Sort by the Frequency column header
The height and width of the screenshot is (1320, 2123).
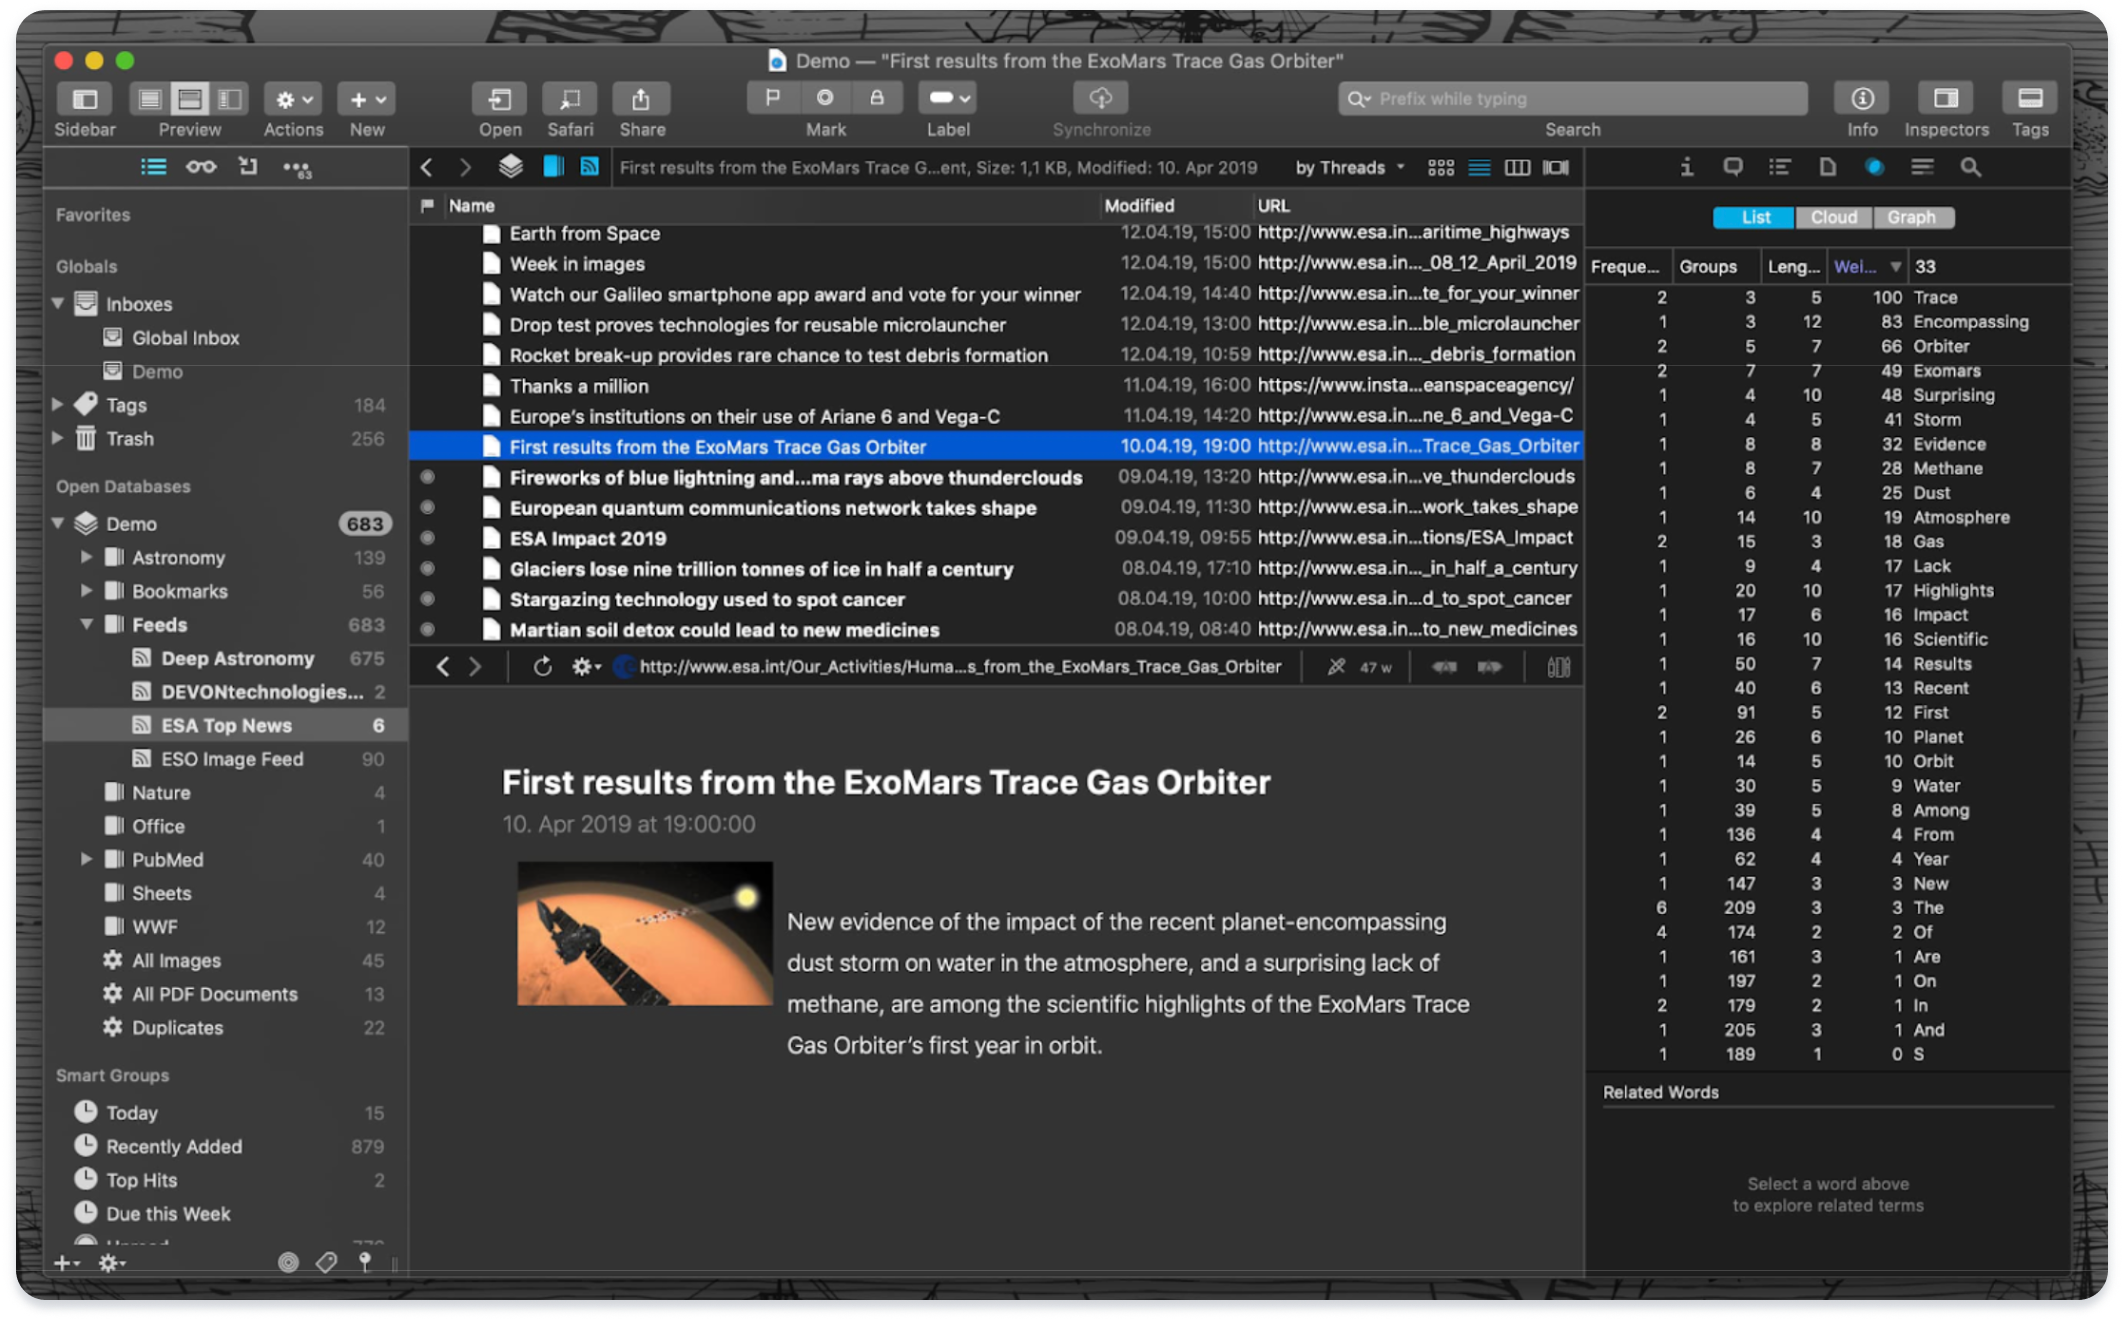(x=1628, y=267)
